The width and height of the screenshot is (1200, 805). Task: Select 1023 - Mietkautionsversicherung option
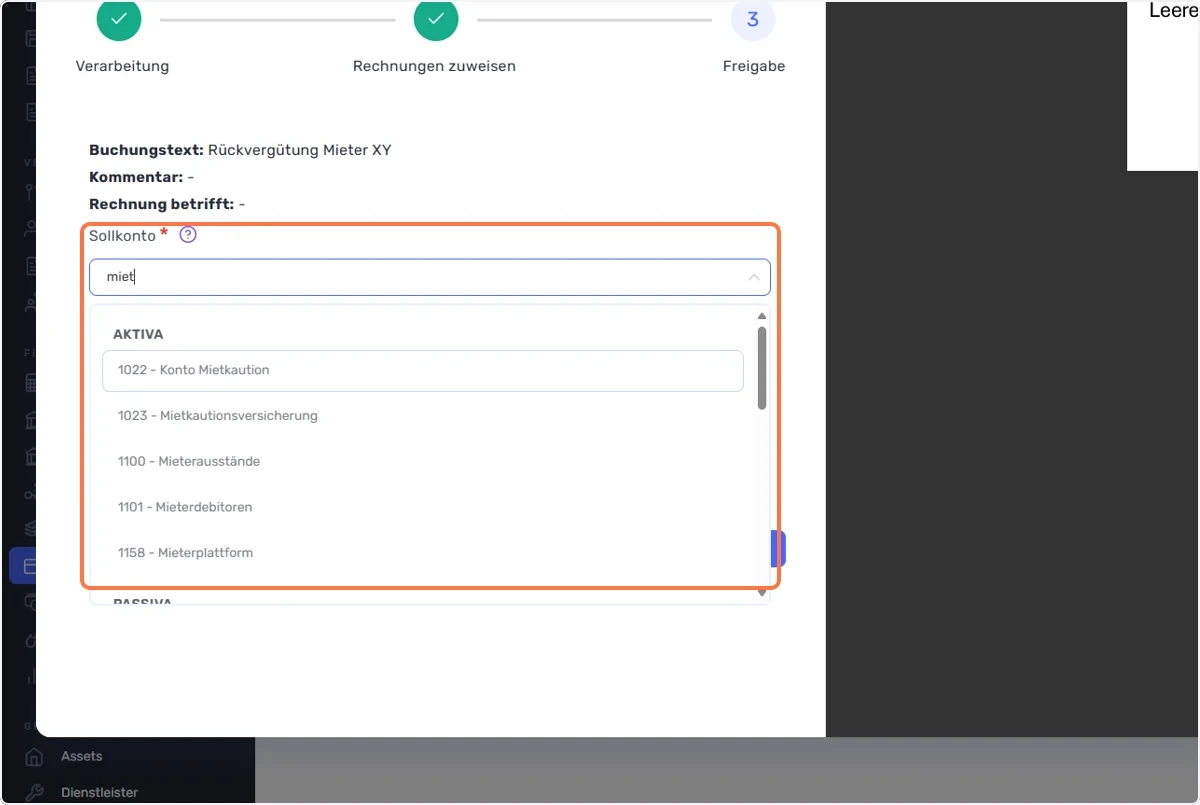(x=423, y=416)
